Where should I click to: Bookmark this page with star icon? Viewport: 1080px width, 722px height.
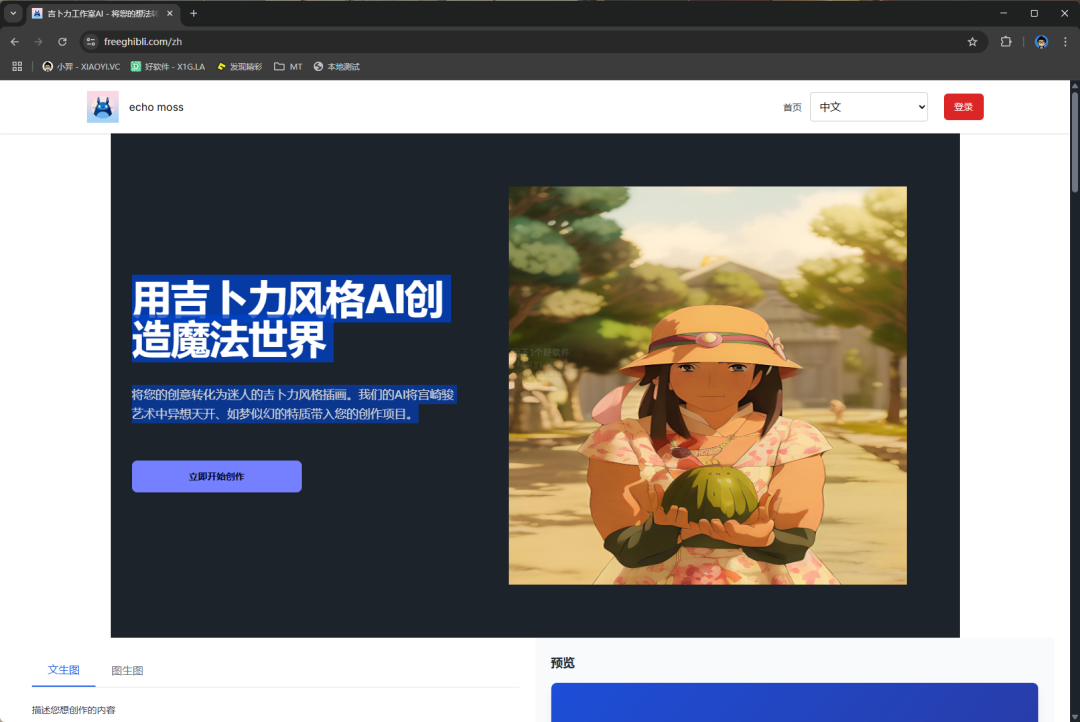(972, 42)
